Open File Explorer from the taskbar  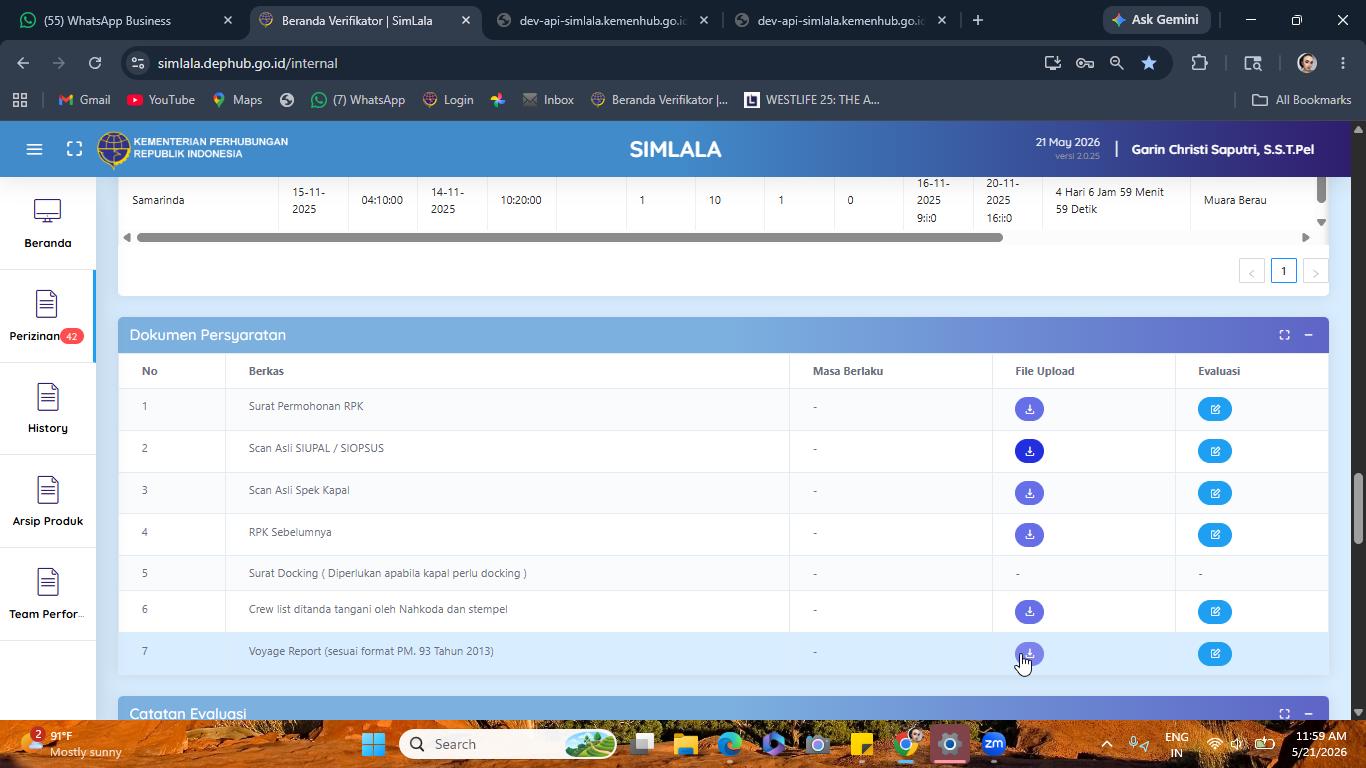tap(685, 744)
